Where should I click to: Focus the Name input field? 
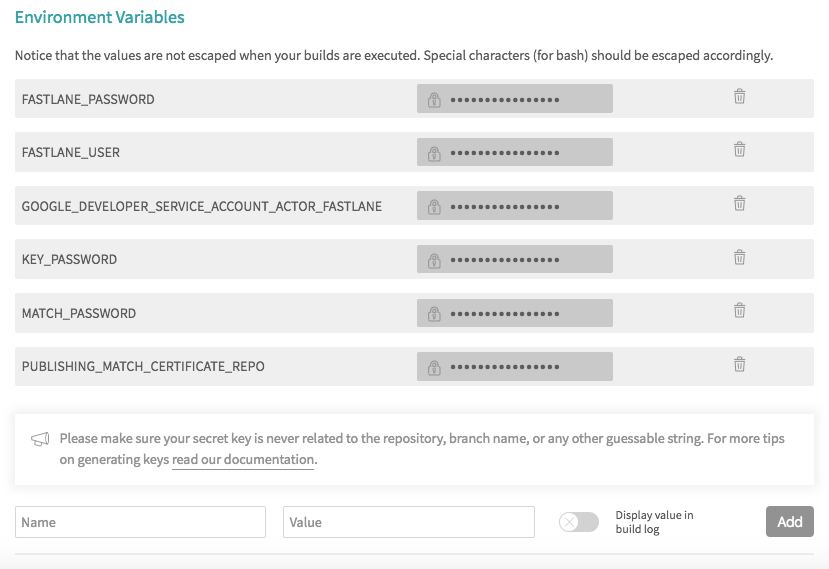141,522
